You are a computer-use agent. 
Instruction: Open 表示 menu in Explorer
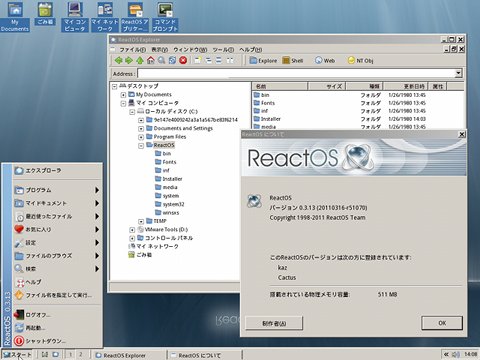pos(159,50)
